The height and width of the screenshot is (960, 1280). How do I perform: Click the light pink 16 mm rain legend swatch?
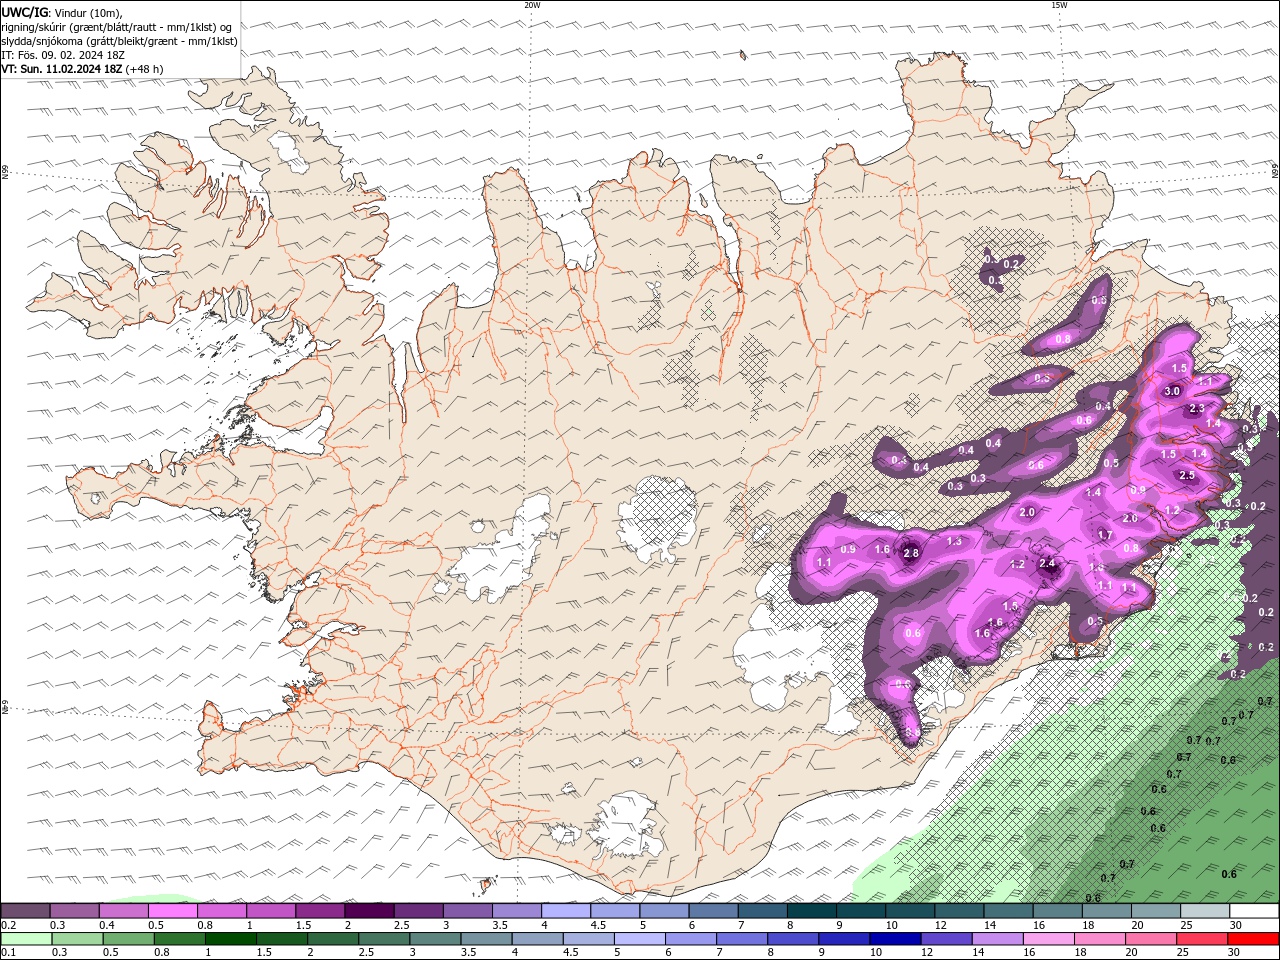[x=1049, y=939]
